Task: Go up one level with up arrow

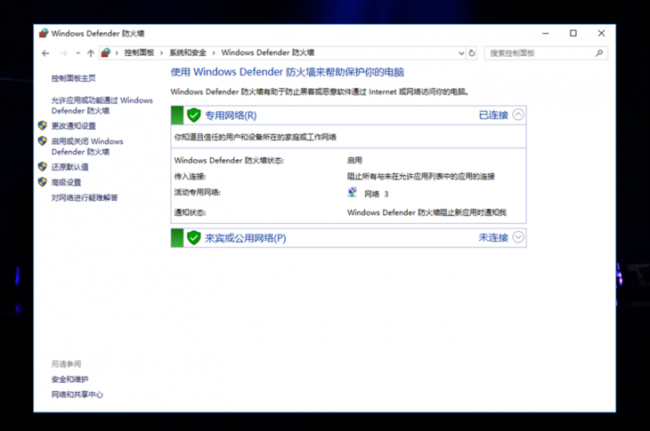Action: click(x=91, y=53)
